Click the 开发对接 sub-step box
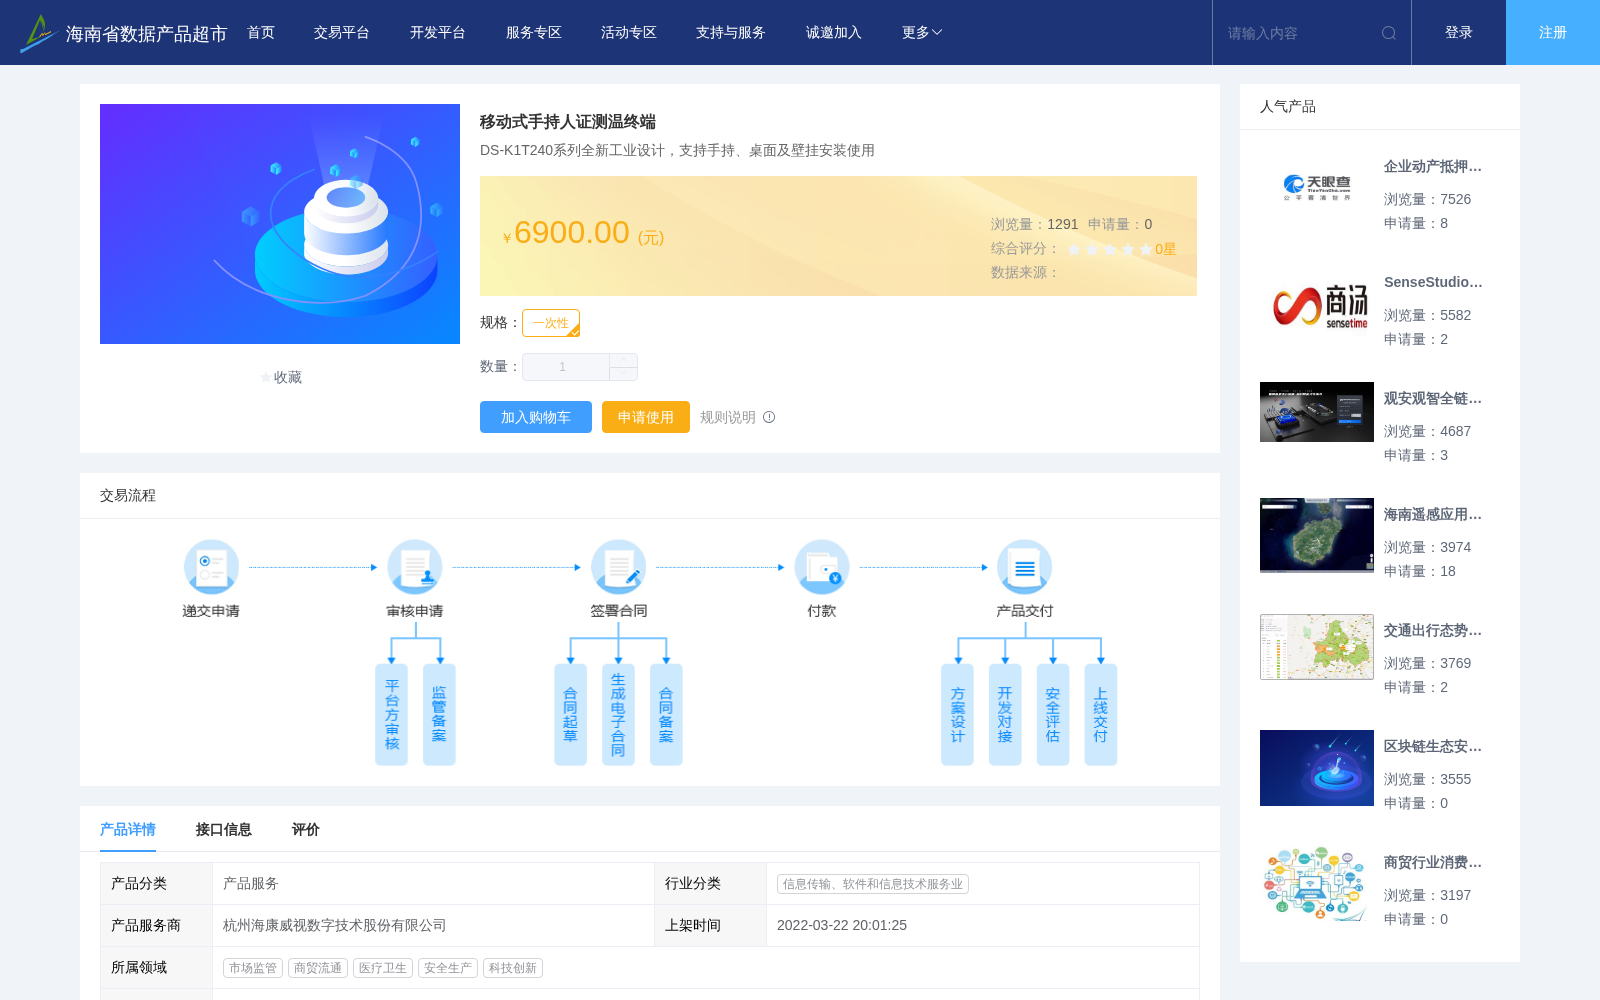Screen dimensions: 1600x1000 tap(1005, 715)
